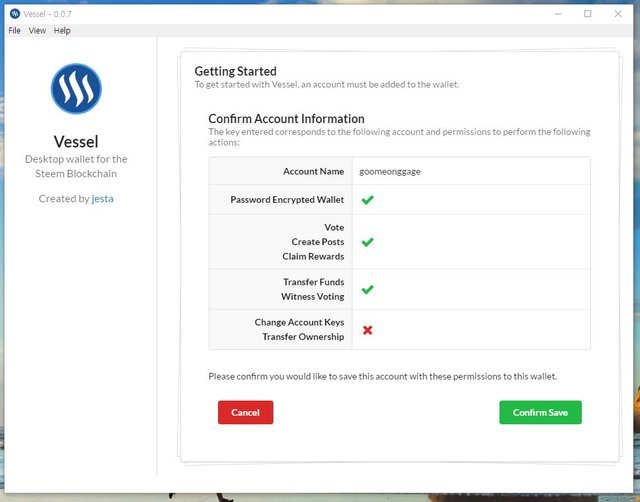Click the Vessel title in the sidebar

76,142
